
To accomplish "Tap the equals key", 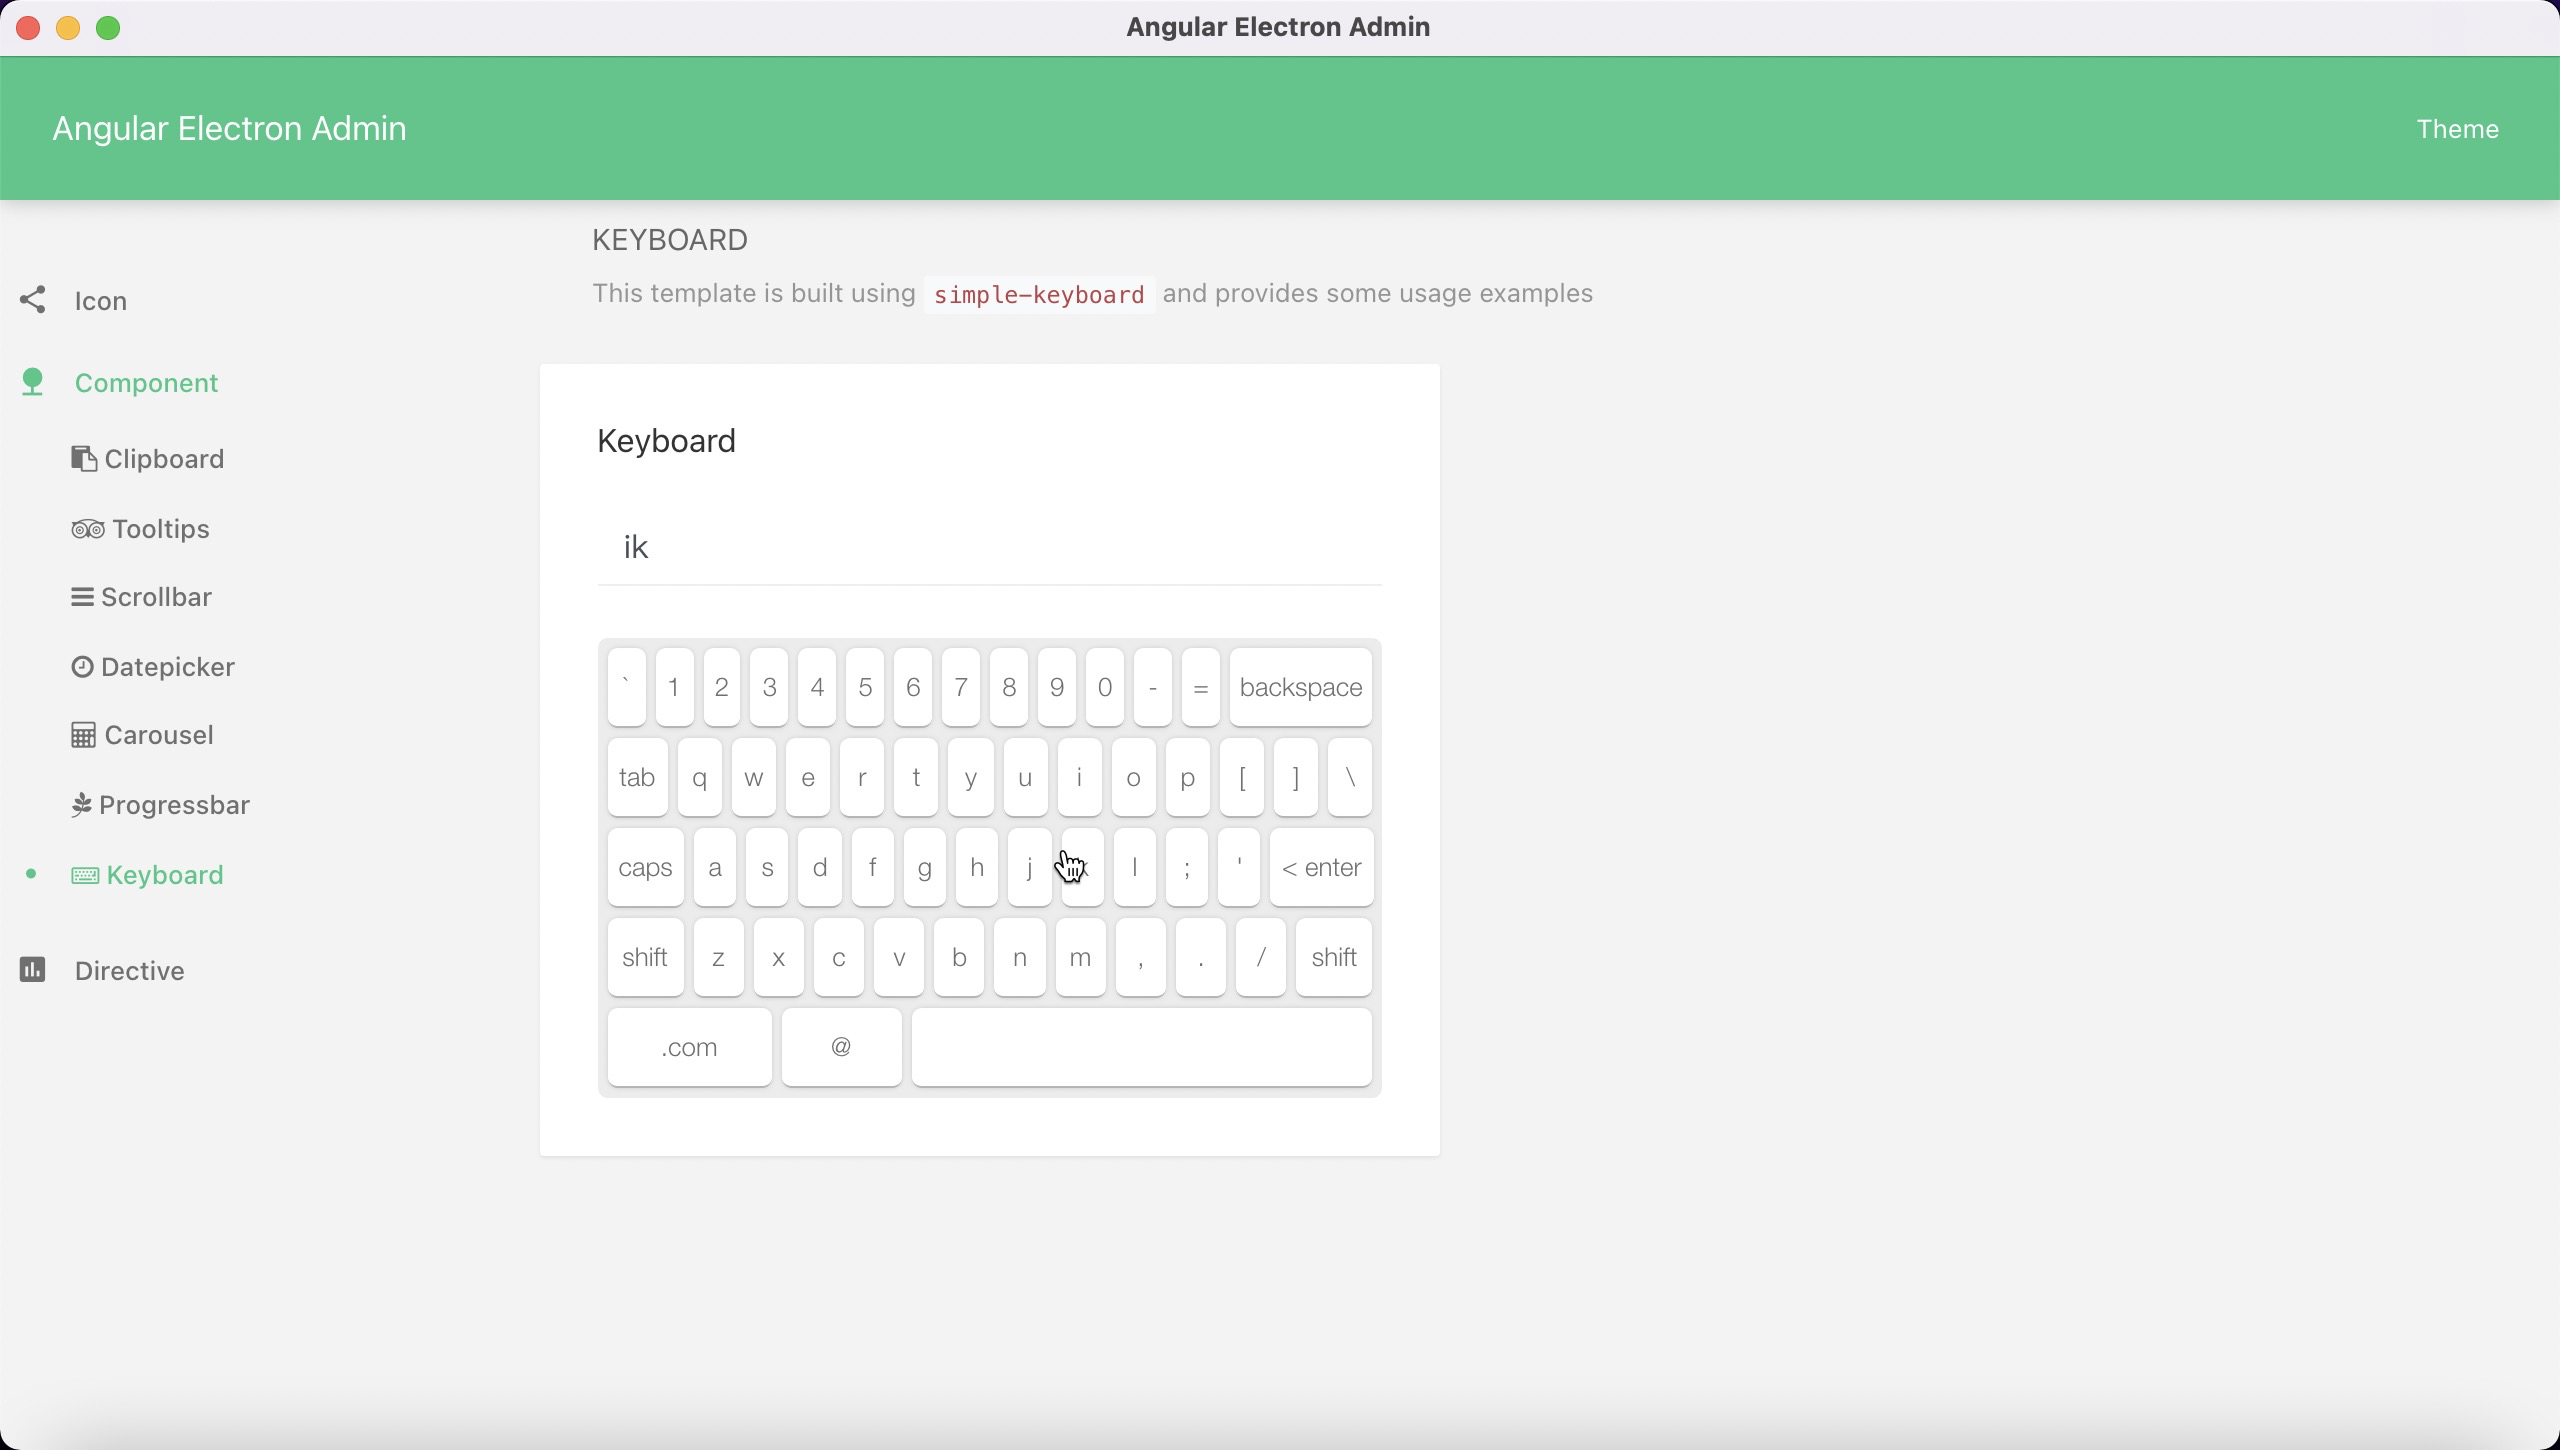I will tap(1201, 687).
